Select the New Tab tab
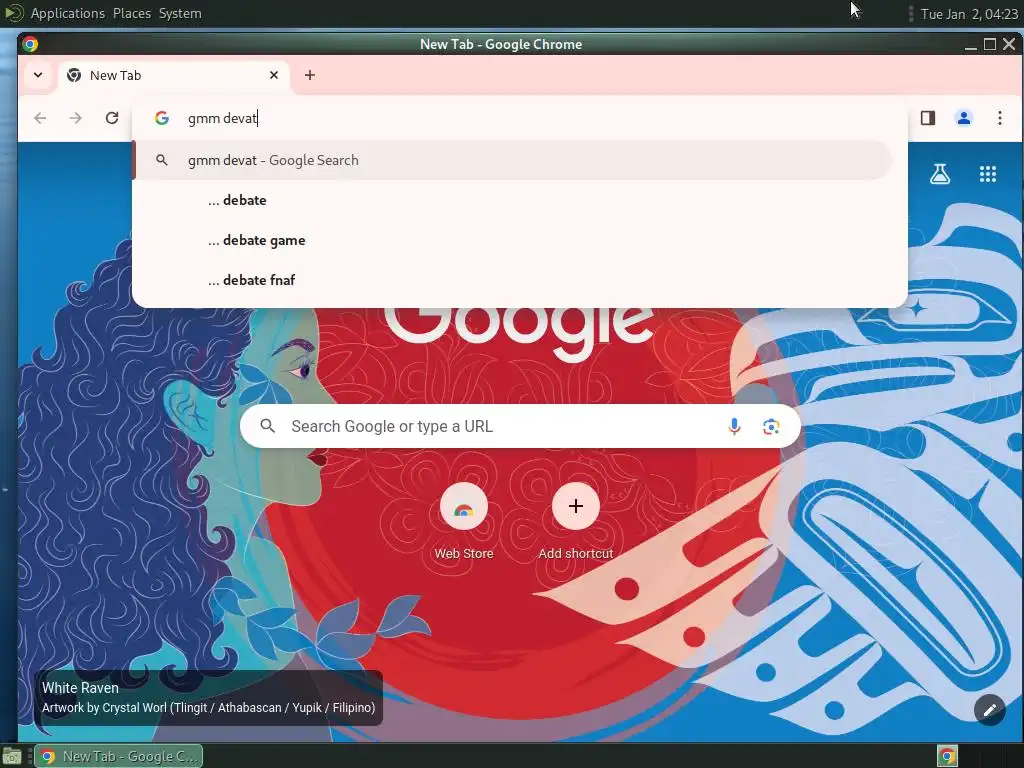The height and width of the screenshot is (768, 1024). pos(175,75)
